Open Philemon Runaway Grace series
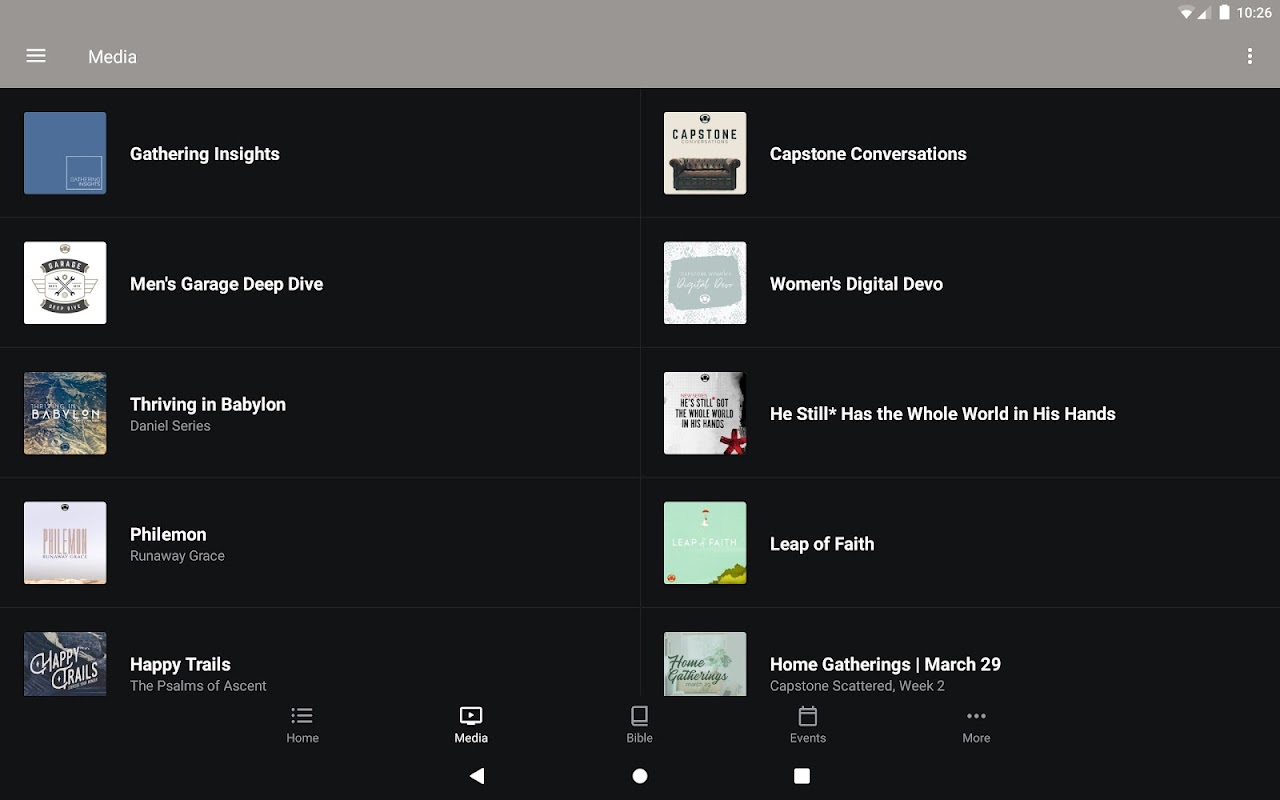Screen dimensions: 1280x800 click(x=168, y=543)
